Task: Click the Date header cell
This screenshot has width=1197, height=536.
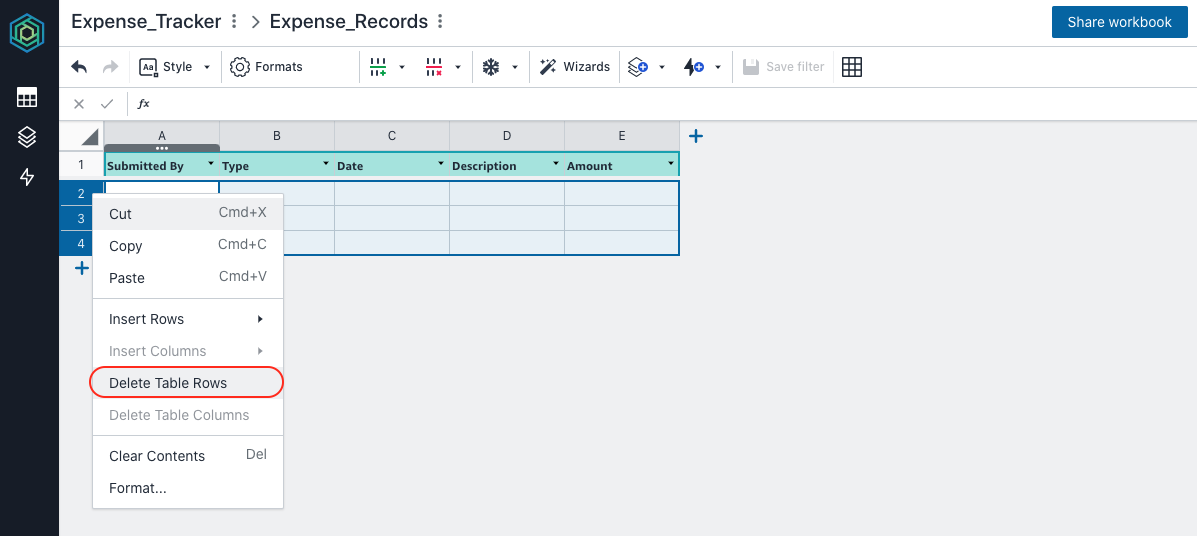Action: click(392, 166)
